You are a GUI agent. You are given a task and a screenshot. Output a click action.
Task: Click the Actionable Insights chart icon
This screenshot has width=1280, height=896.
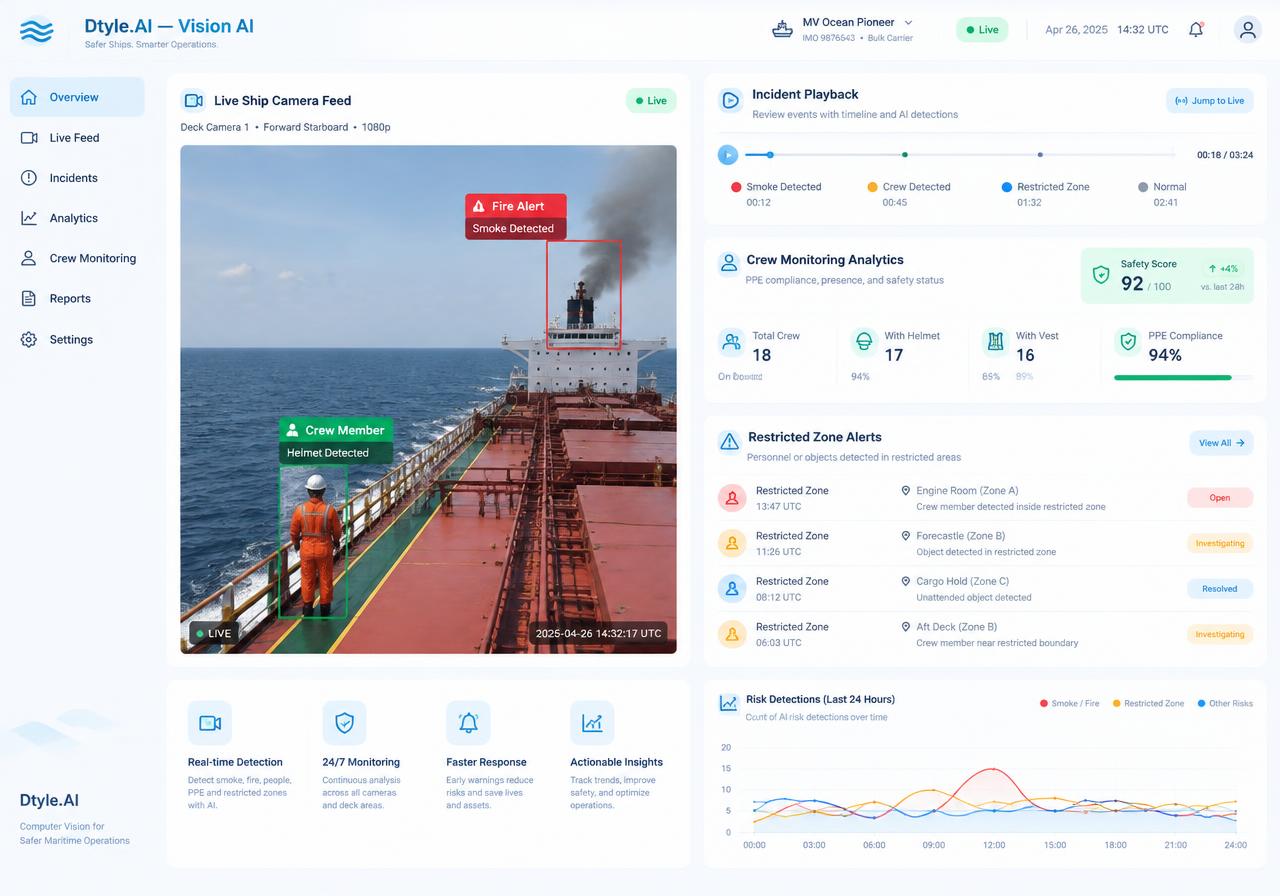pyautogui.click(x=592, y=723)
